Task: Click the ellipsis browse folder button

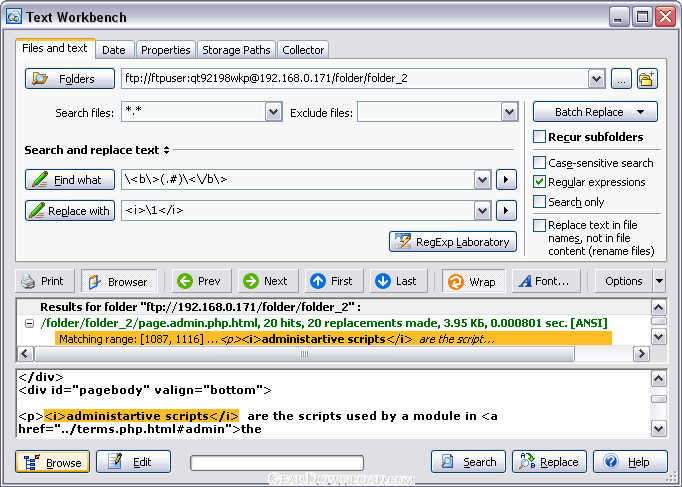Action: [x=621, y=79]
